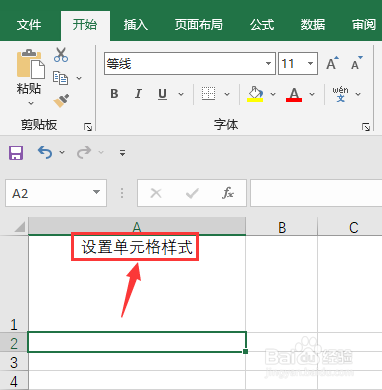The image size is (382, 390).
Task: Select column B header
Action: 282,227
